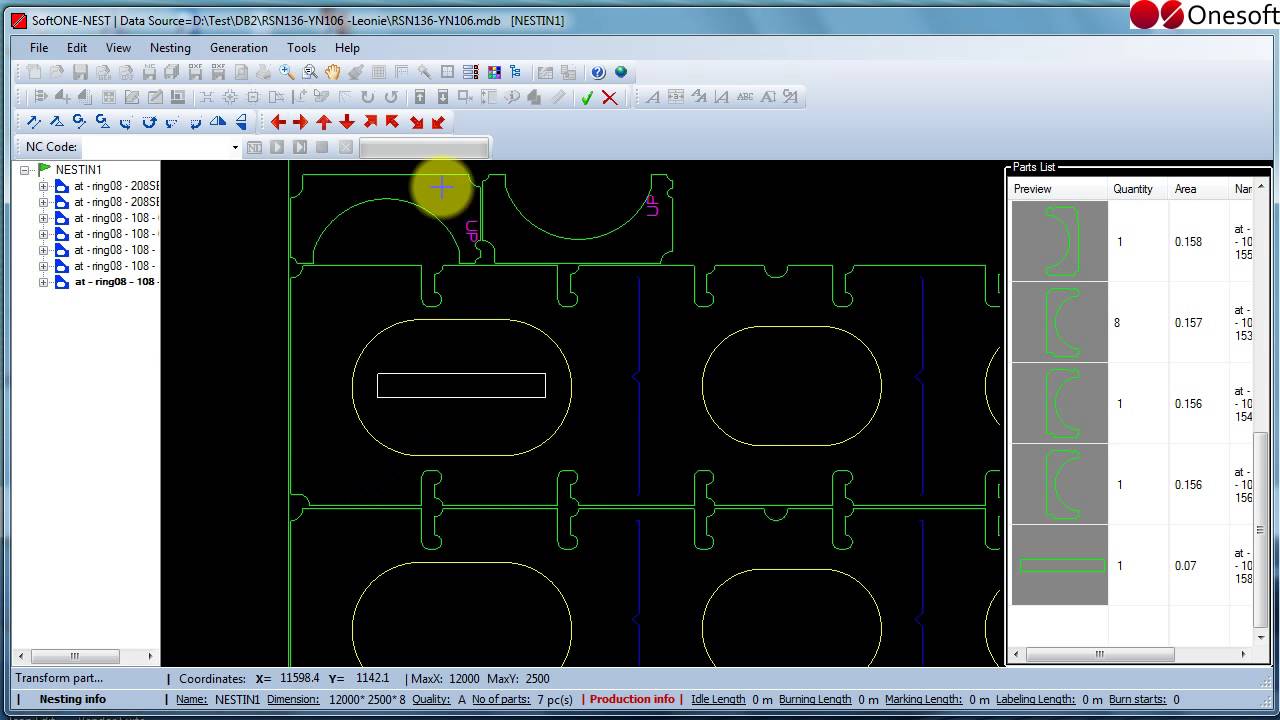
Task: Click the red down-right diagonal arrow
Action: click(x=416, y=122)
